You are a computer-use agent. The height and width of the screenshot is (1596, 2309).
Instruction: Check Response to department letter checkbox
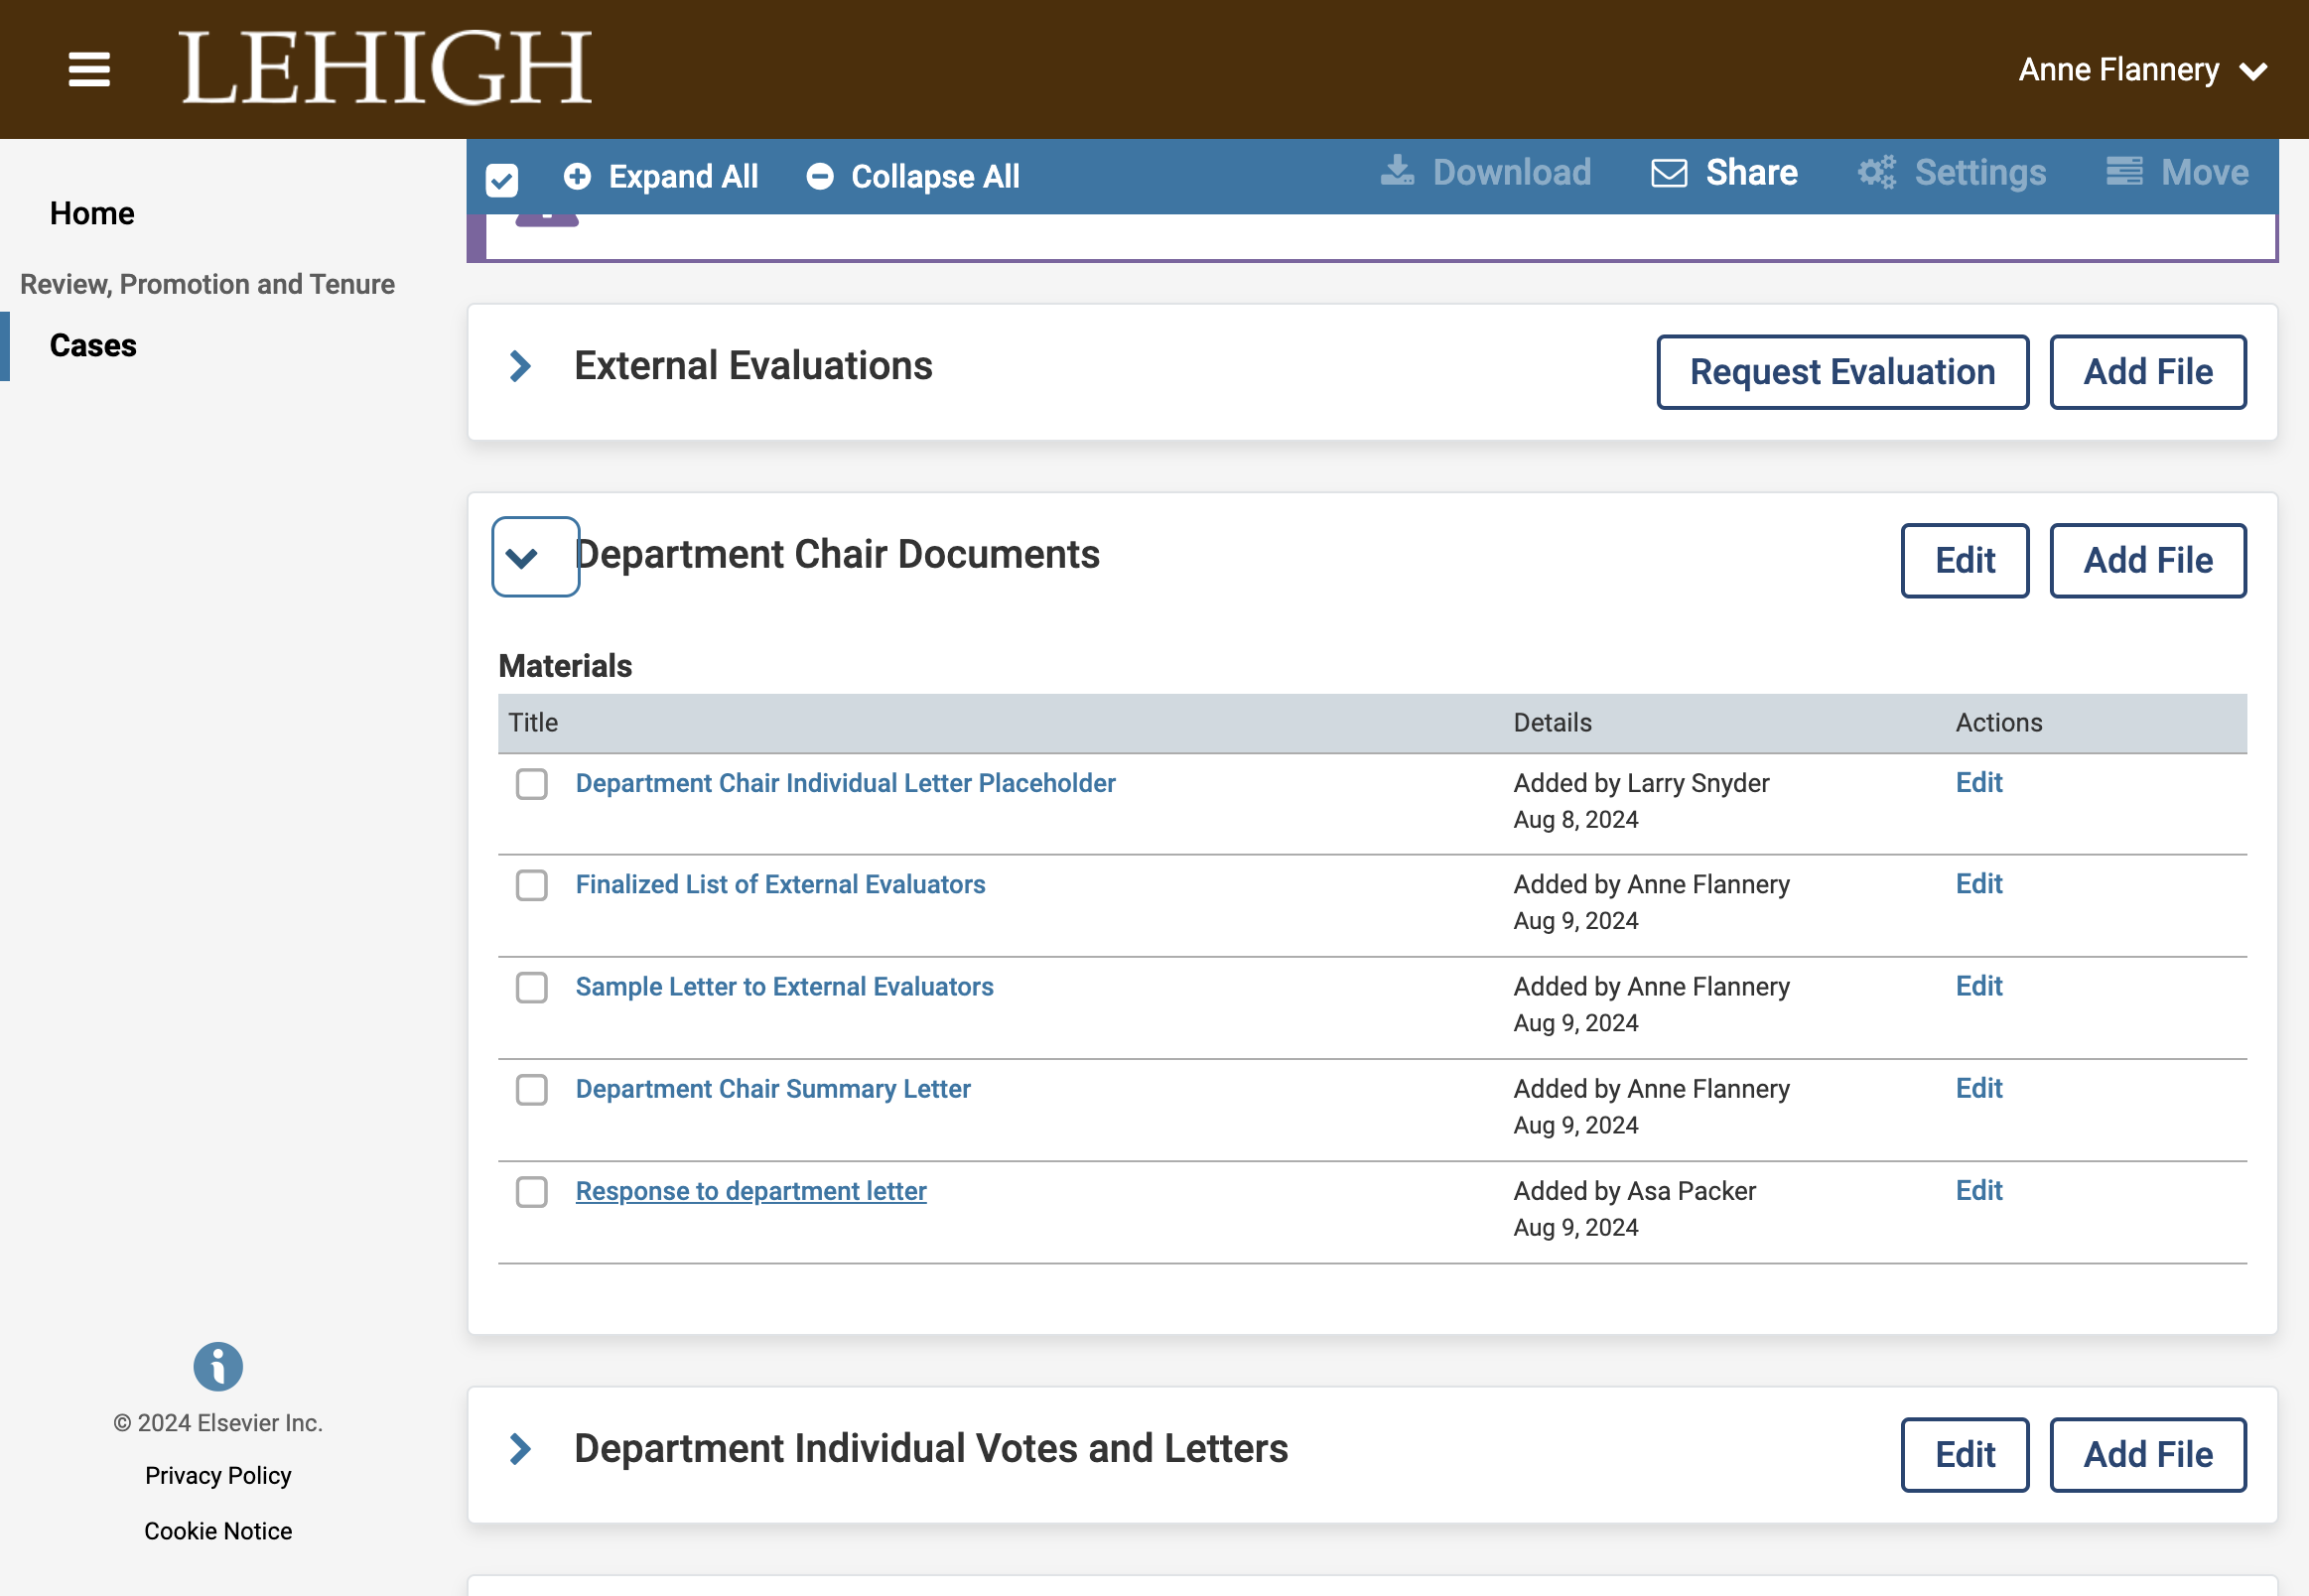tap(532, 1192)
